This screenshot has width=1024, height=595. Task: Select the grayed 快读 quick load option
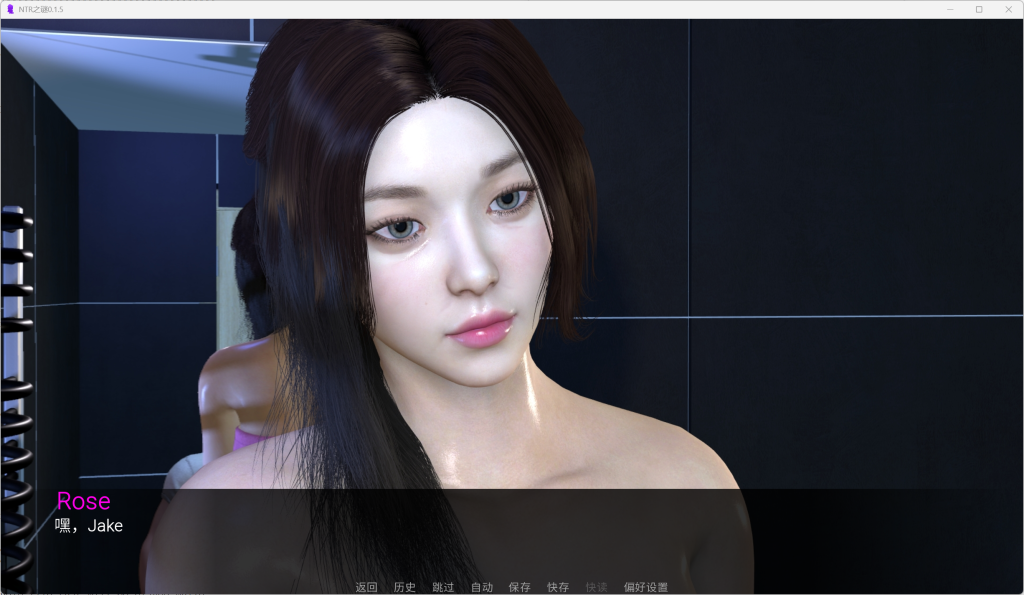click(x=596, y=587)
